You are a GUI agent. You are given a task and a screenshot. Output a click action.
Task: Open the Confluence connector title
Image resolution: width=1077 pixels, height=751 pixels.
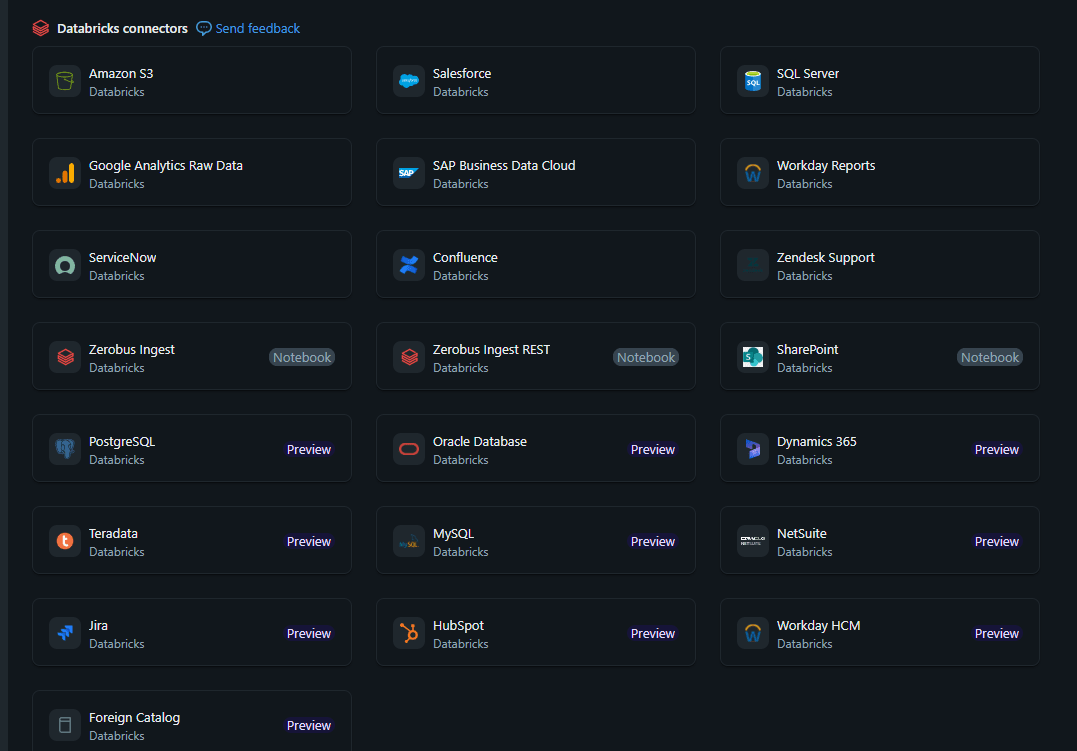(465, 258)
